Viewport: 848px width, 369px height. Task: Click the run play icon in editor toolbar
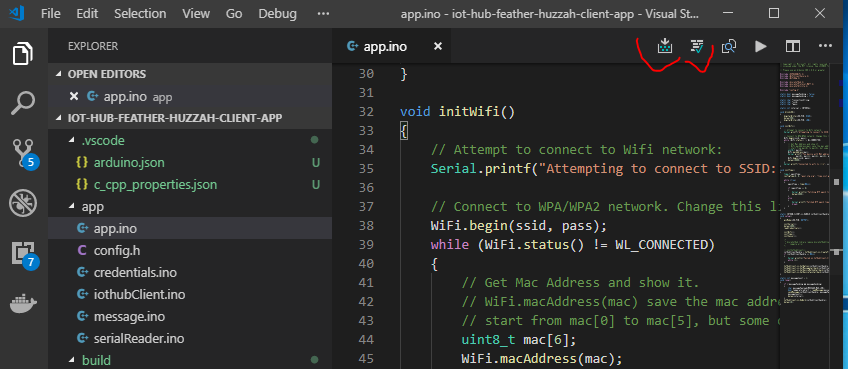[x=761, y=47]
